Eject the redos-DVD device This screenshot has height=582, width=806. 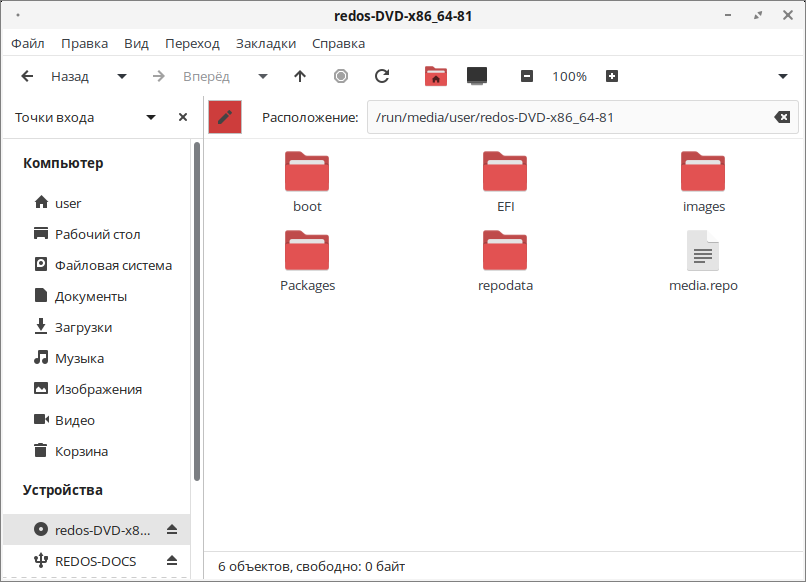[172, 530]
